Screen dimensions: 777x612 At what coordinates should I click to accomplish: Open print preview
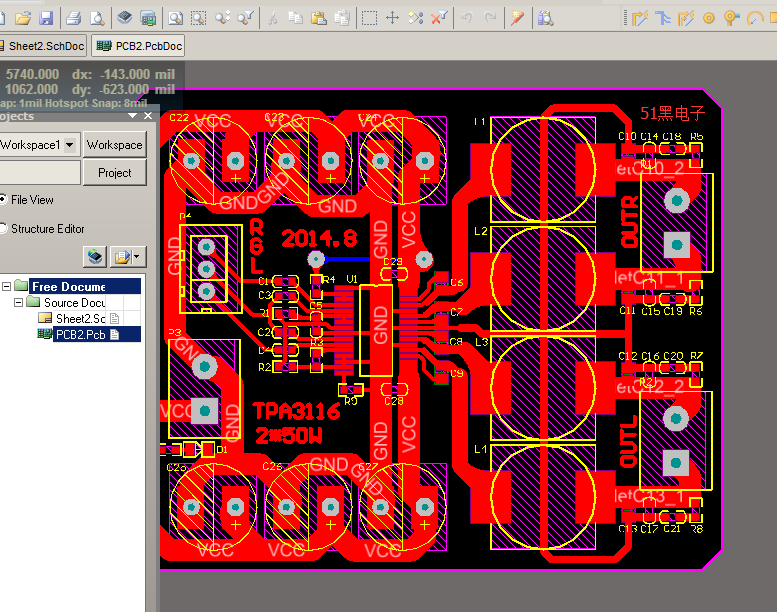[97, 19]
